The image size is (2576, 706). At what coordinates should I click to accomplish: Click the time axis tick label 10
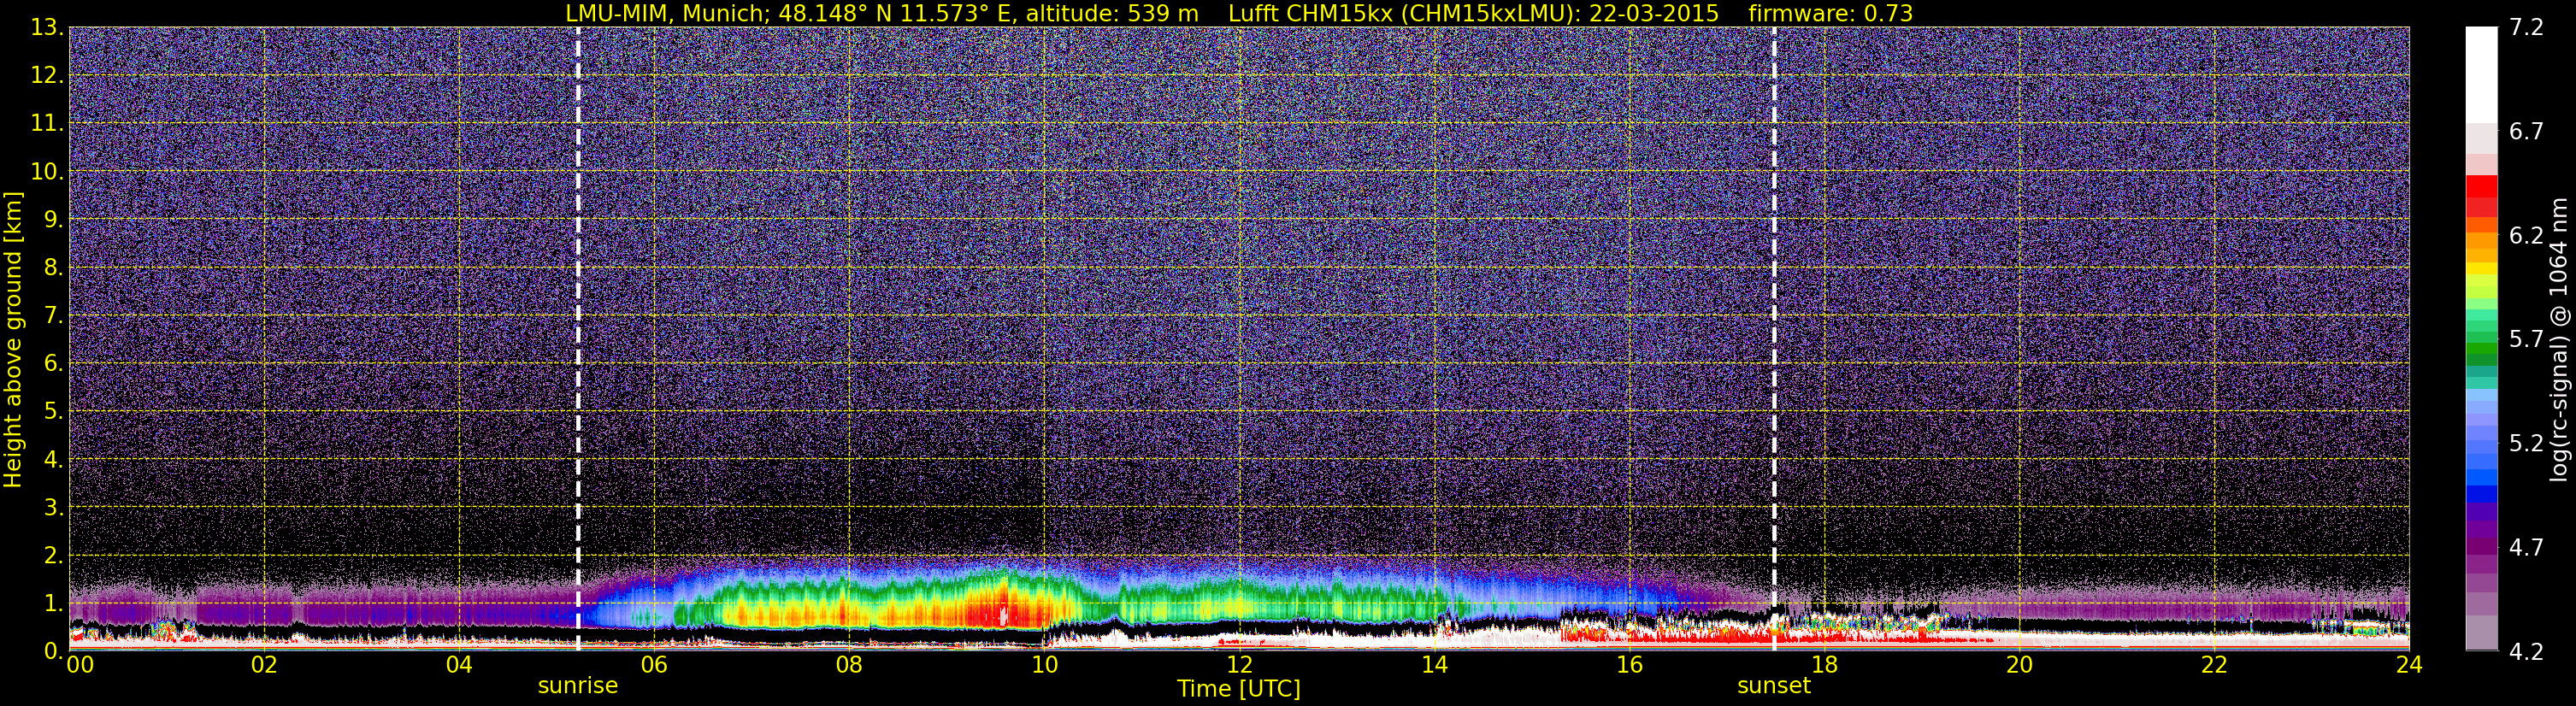click(x=1044, y=665)
